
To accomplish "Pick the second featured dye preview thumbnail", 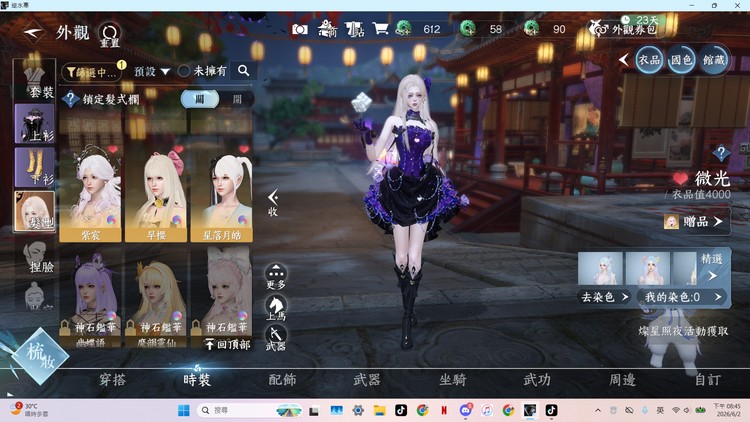I will (x=648, y=268).
